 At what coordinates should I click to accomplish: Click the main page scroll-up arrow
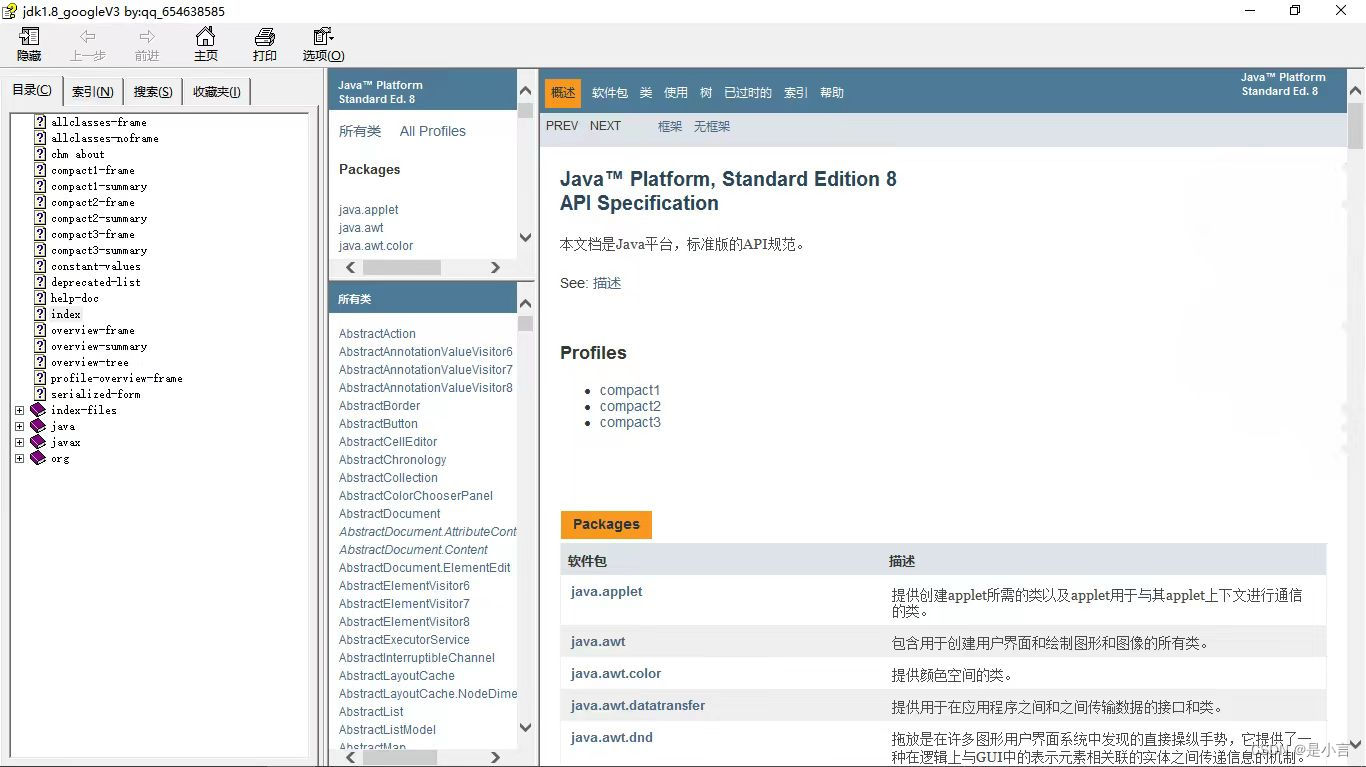(x=1356, y=90)
